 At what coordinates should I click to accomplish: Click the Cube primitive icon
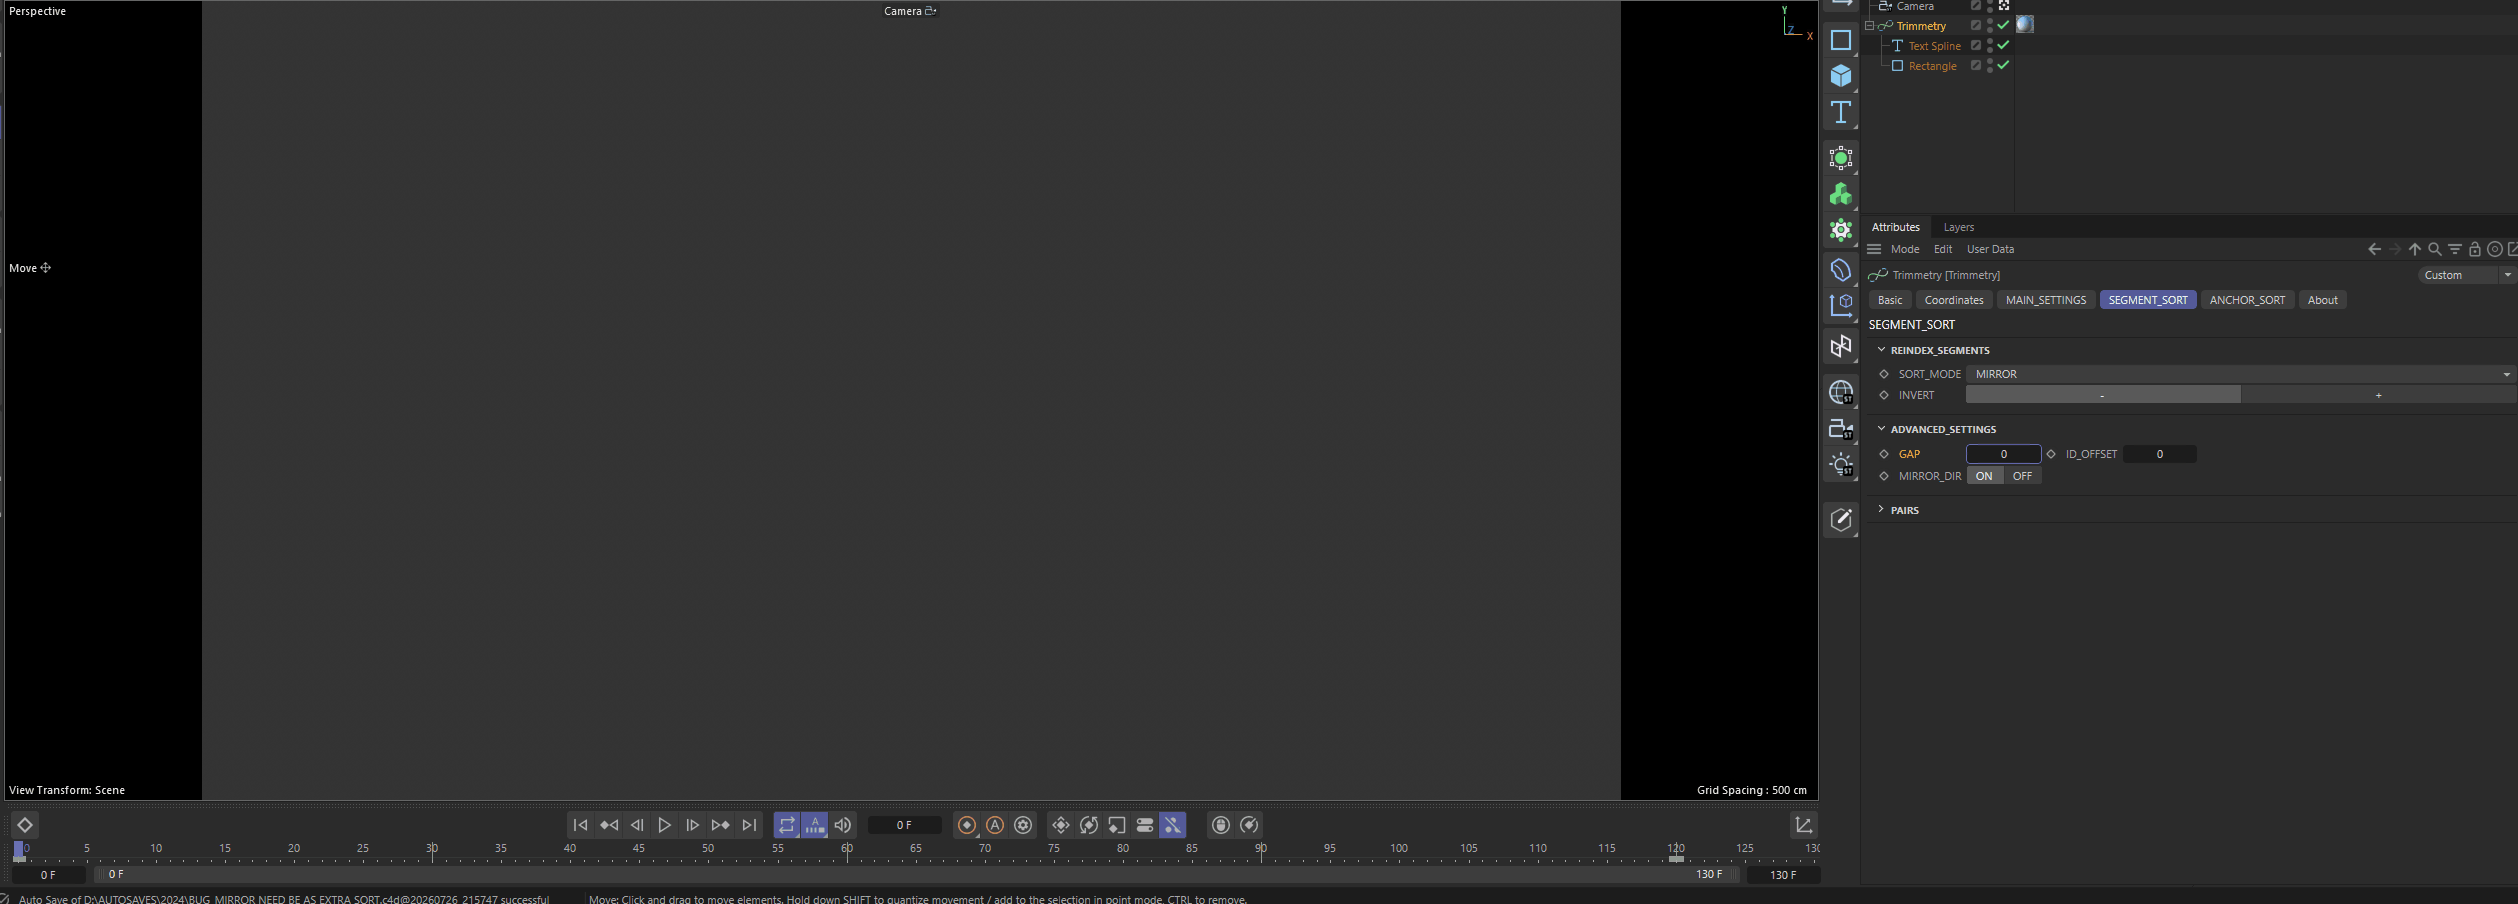[x=1840, y=76]
